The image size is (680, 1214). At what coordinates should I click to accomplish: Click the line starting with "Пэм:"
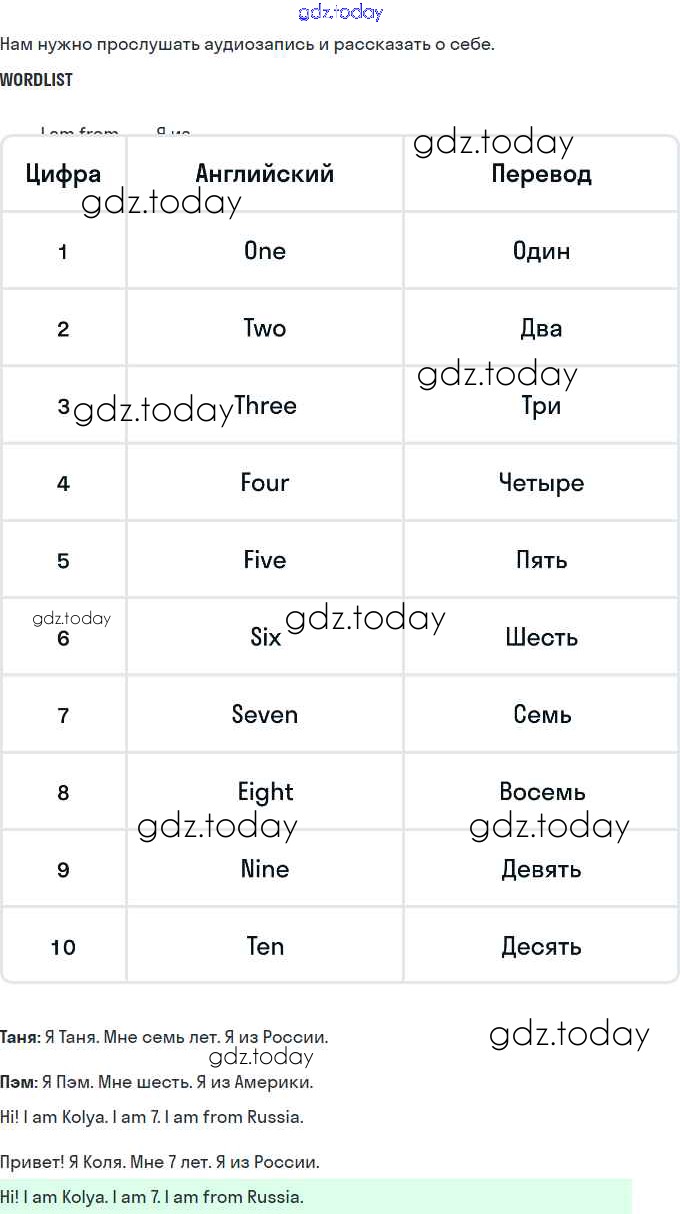click(x=157, y=1082)
